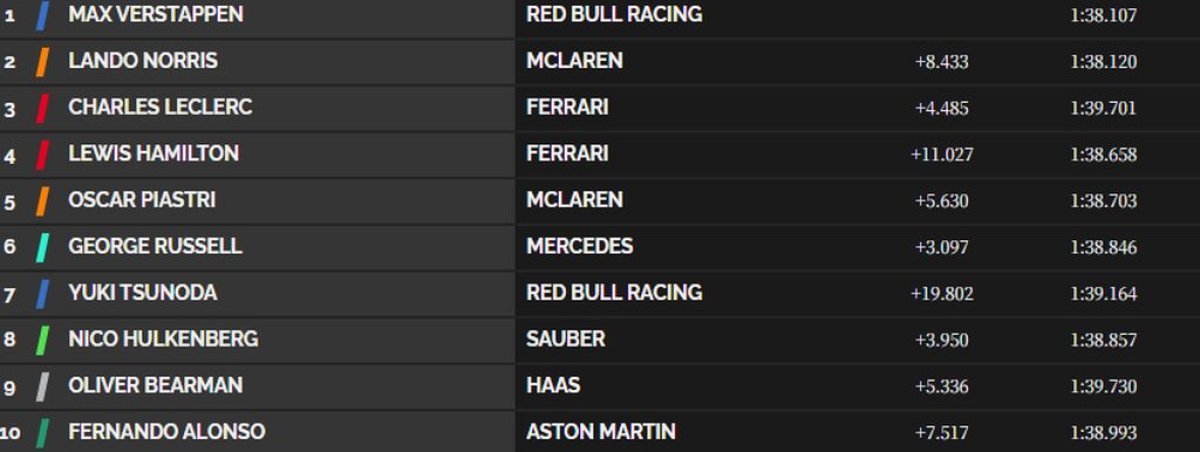Screen dimensions: 1200x452
Task: Click the Mercedes team name
Action: click(579, 246)
